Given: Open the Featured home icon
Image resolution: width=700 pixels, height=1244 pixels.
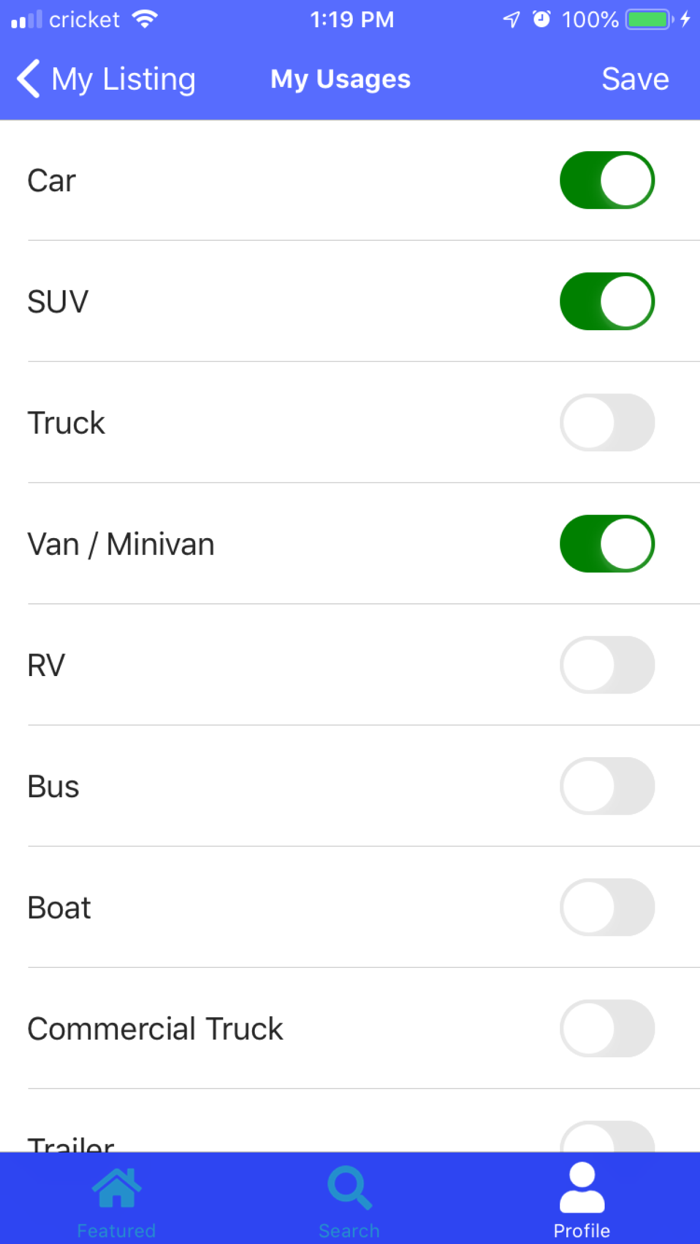Looking at the screenshot, I should click(x=116, y=1188).
